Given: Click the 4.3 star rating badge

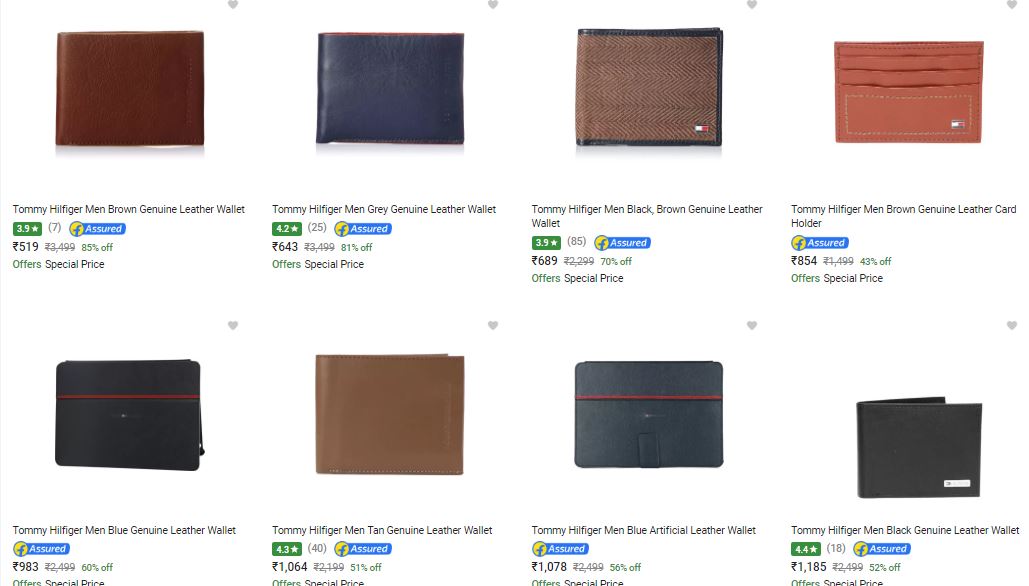Looking at the screenshot, I should click(x=286, y=549).
